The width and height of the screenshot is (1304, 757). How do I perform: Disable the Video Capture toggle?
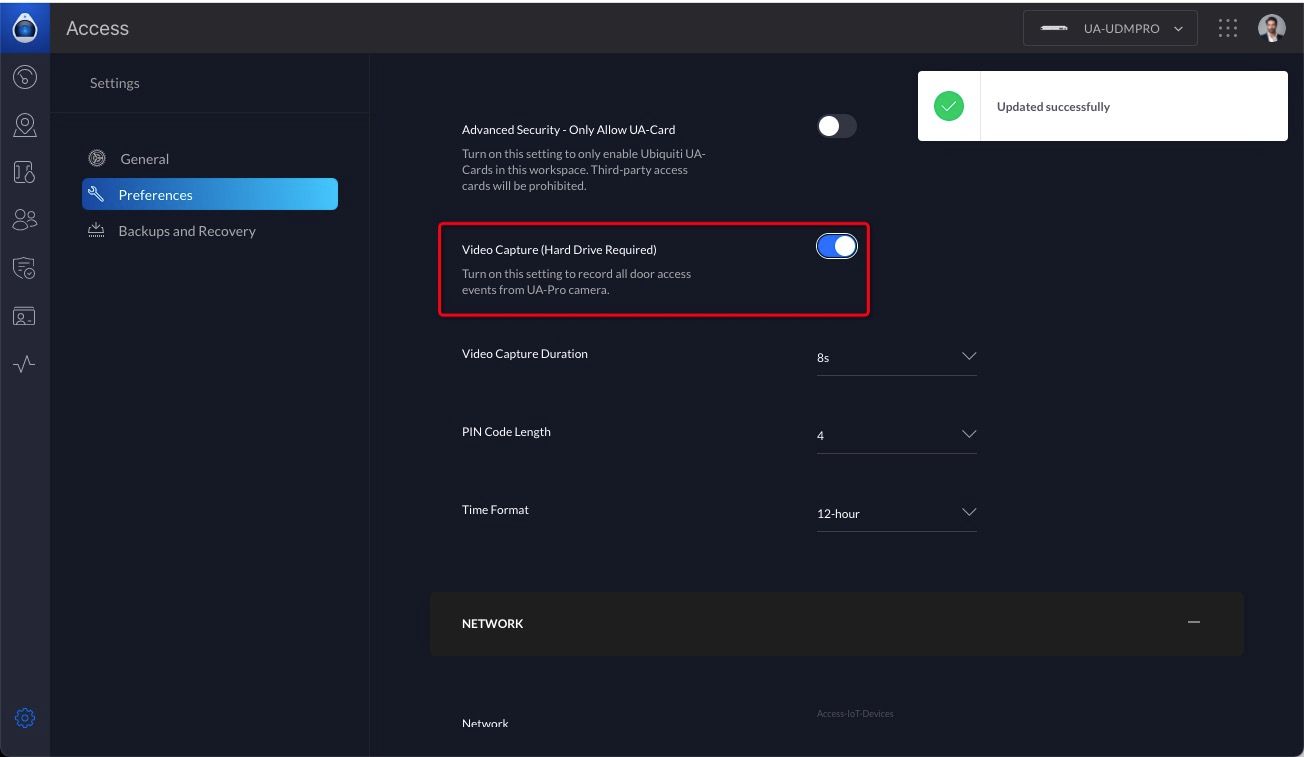[836, 246]
